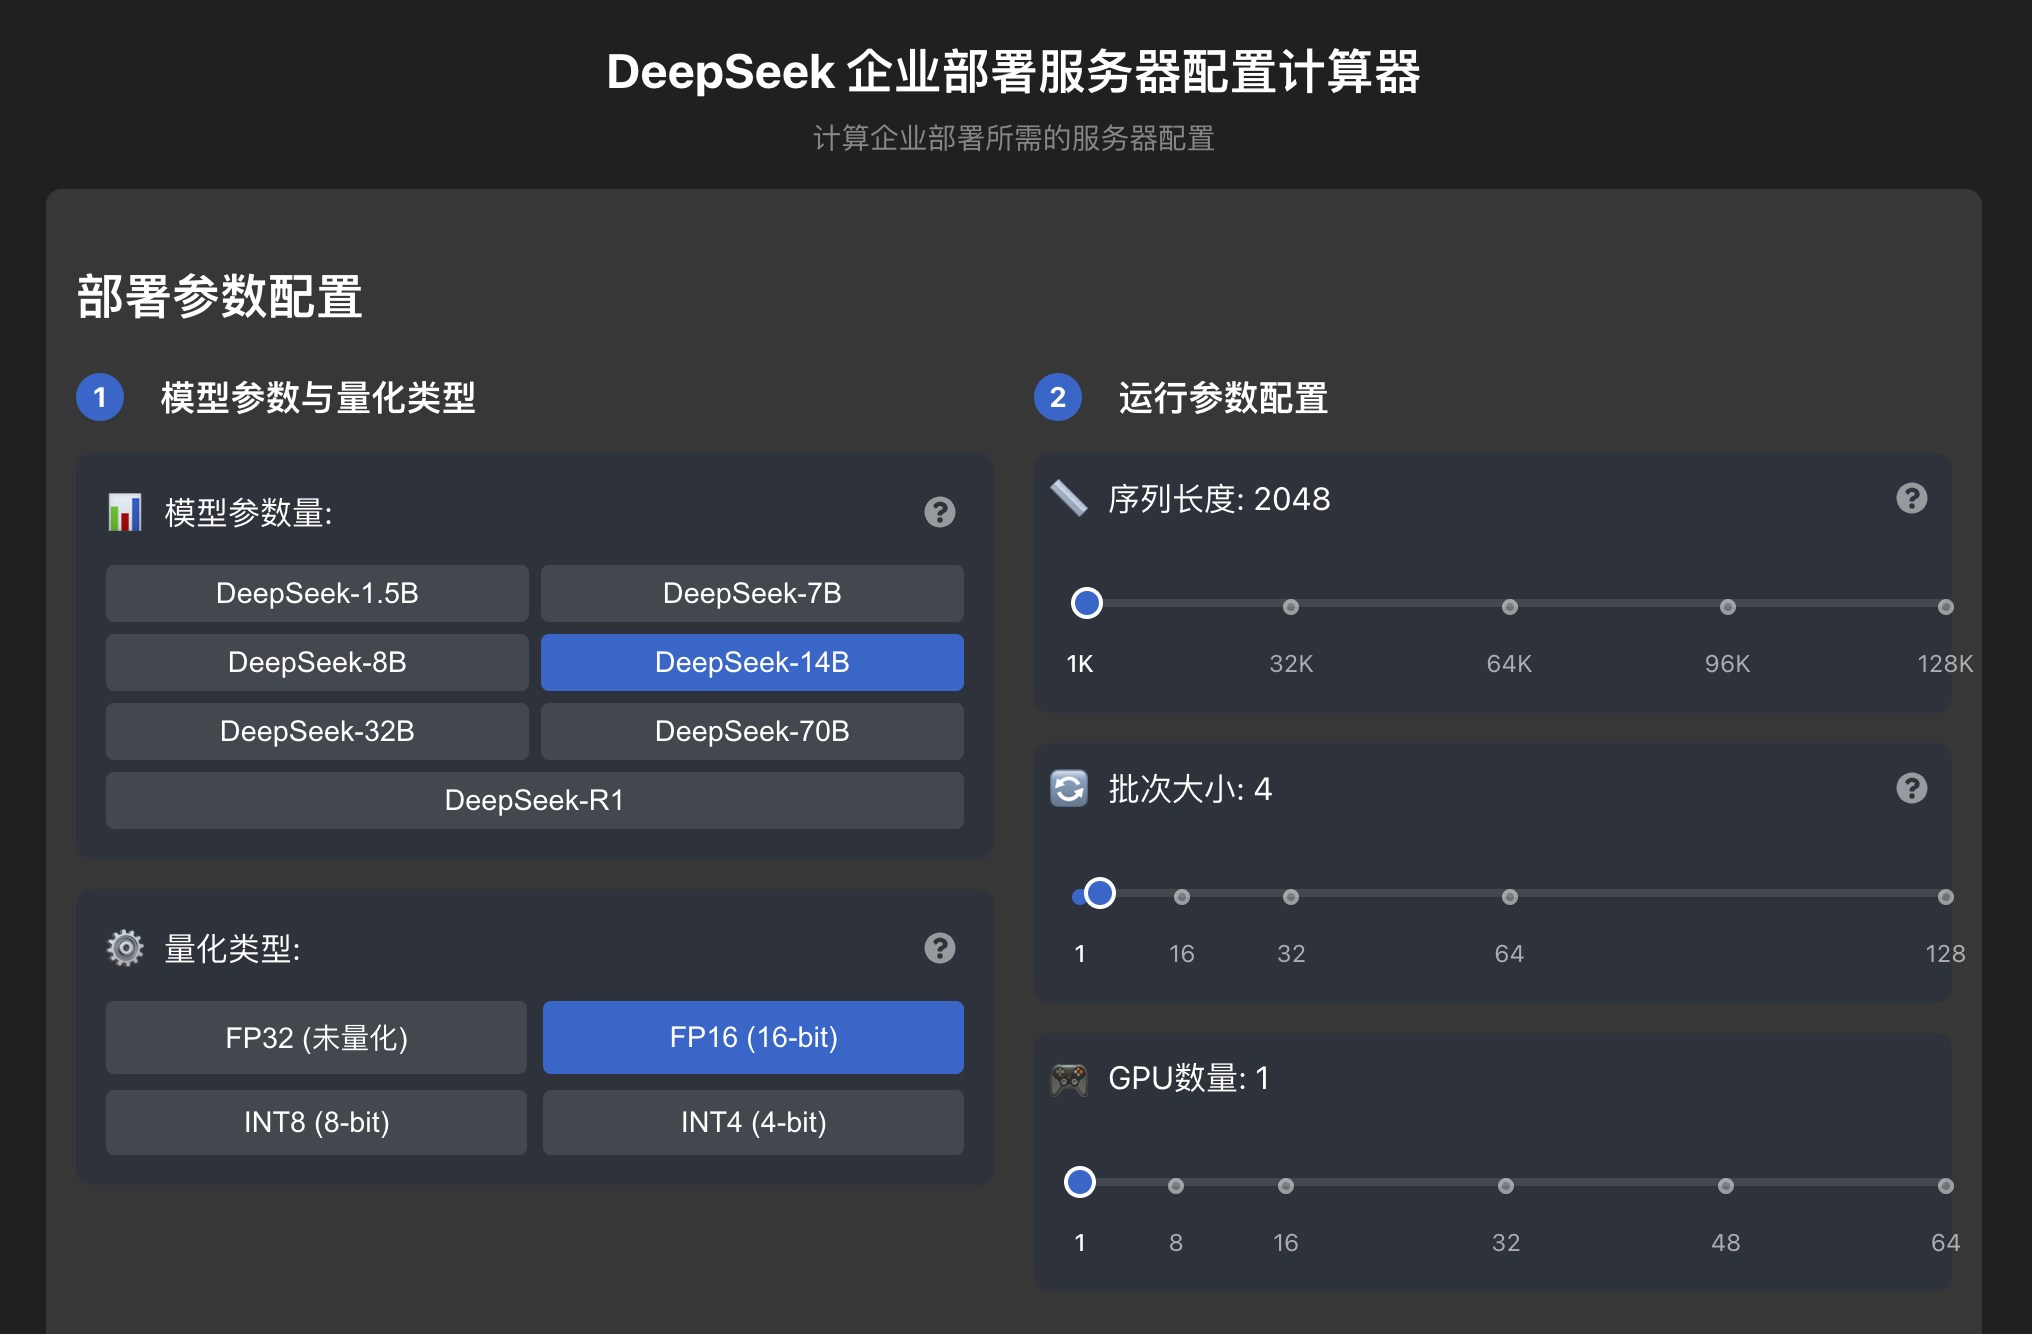This screenshot has width=2032, height=1334.
Task: Select the DeepSeek-8B model
Action: 317,662
